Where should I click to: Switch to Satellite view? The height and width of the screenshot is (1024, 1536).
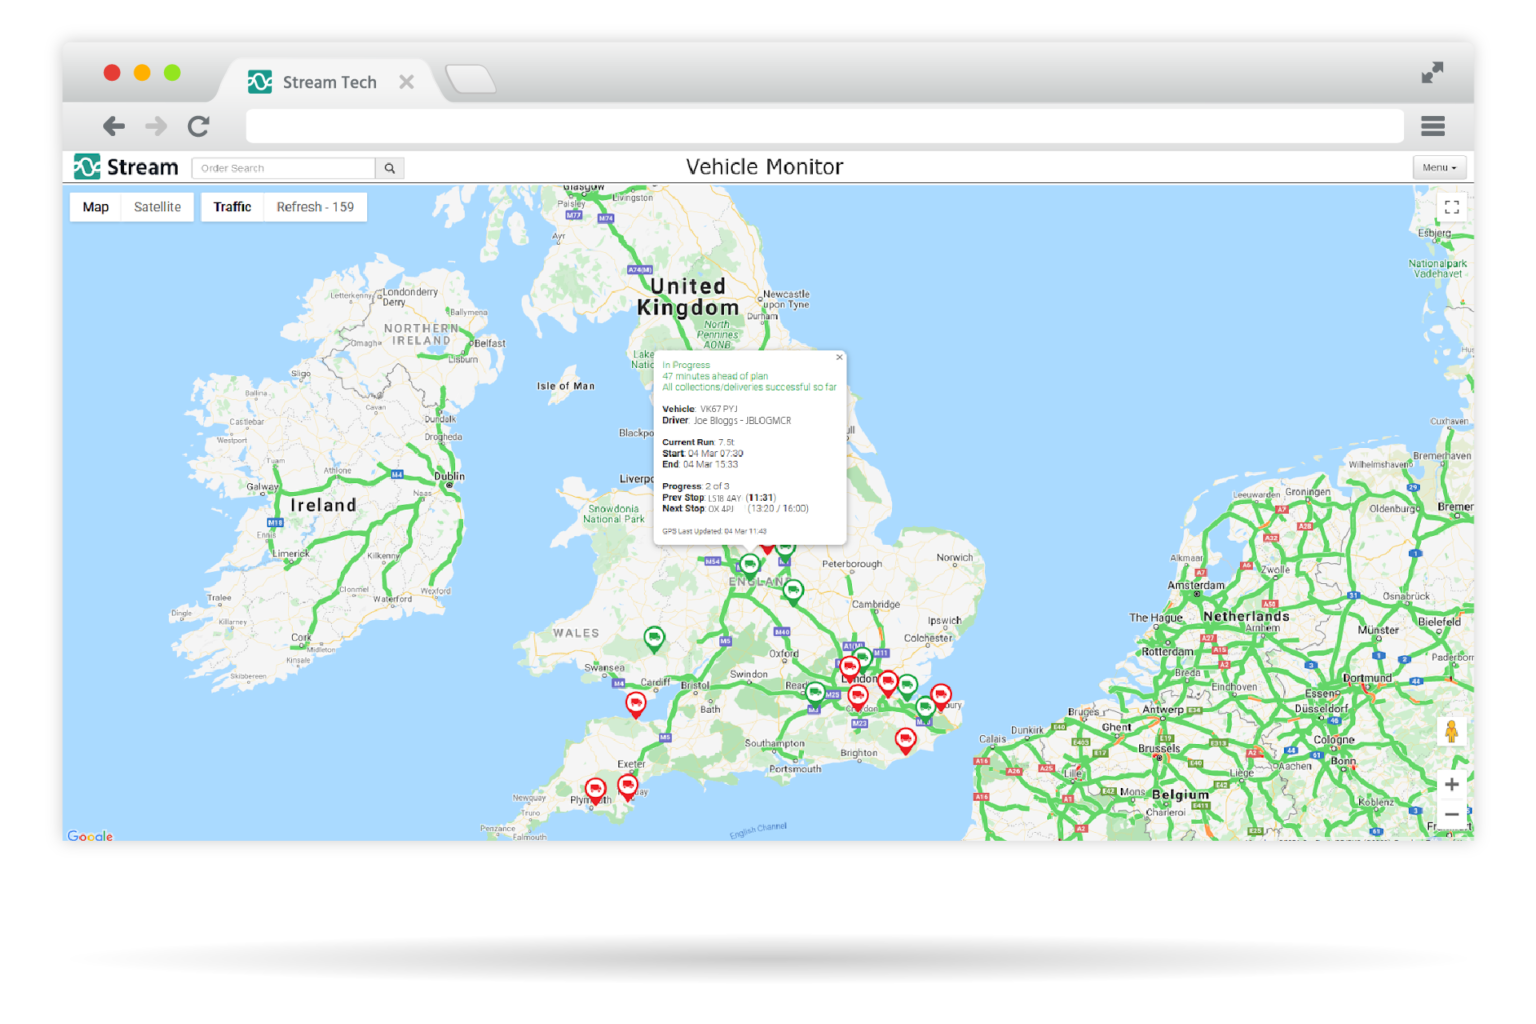(x=157, y=206)
